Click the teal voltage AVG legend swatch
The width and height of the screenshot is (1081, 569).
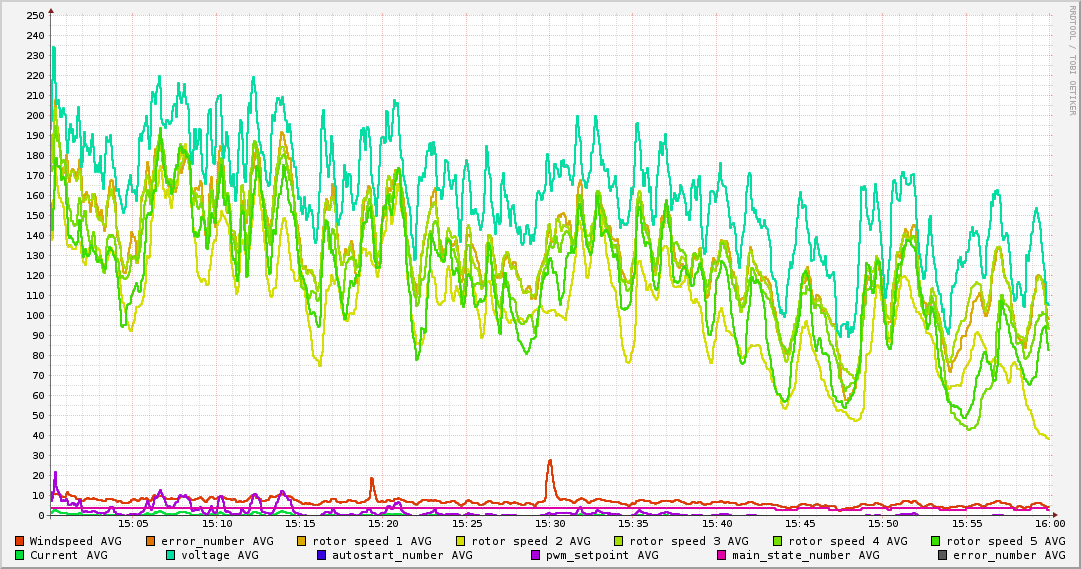coord(170,555)
